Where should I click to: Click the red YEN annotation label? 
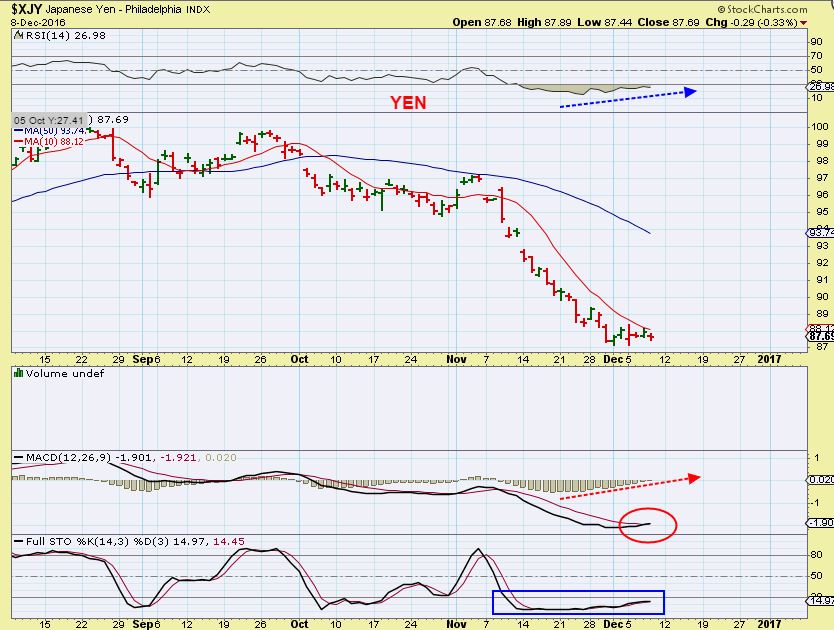click(406, 102)
